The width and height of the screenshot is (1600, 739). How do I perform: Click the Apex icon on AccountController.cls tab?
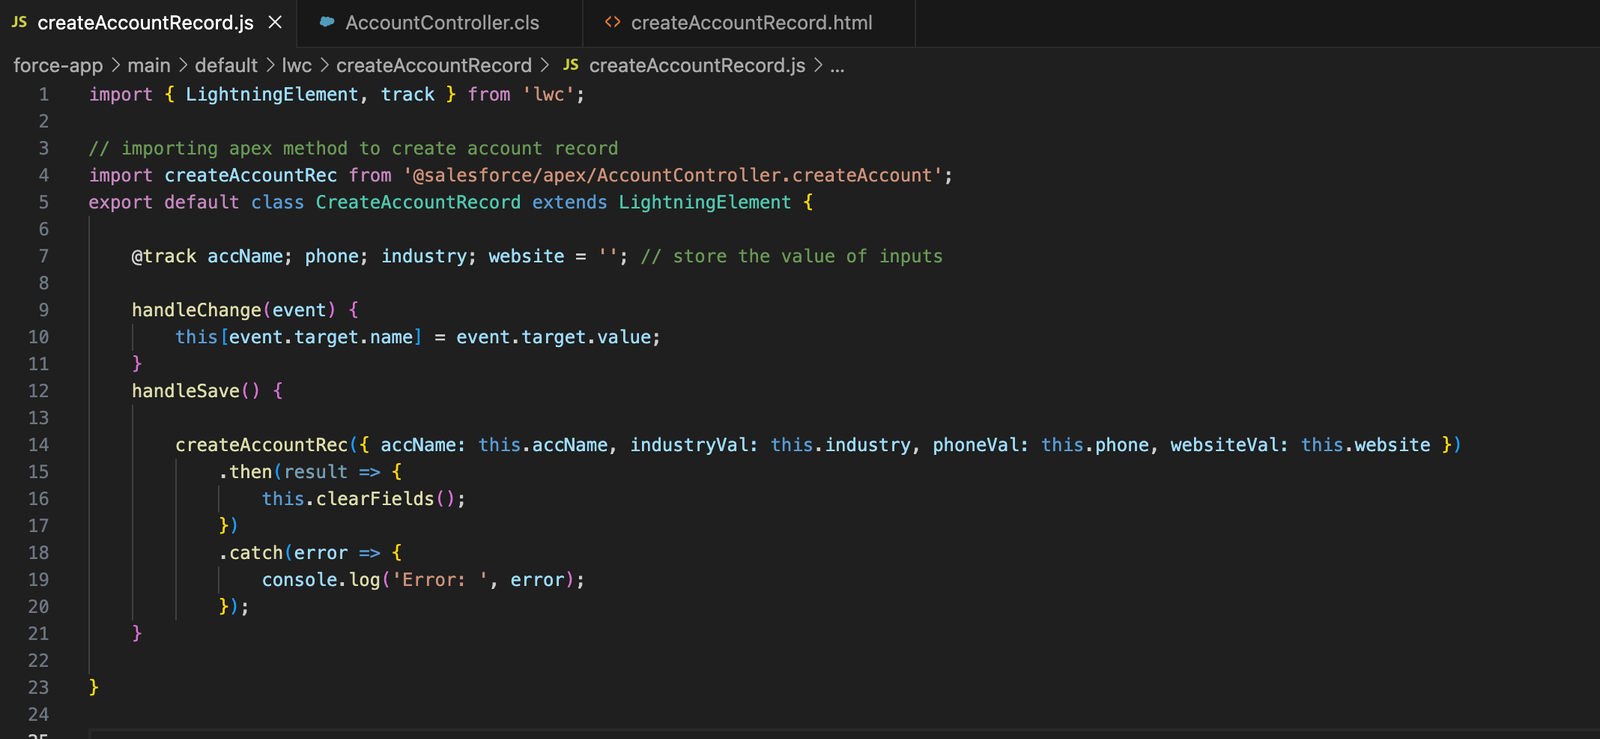327,21
